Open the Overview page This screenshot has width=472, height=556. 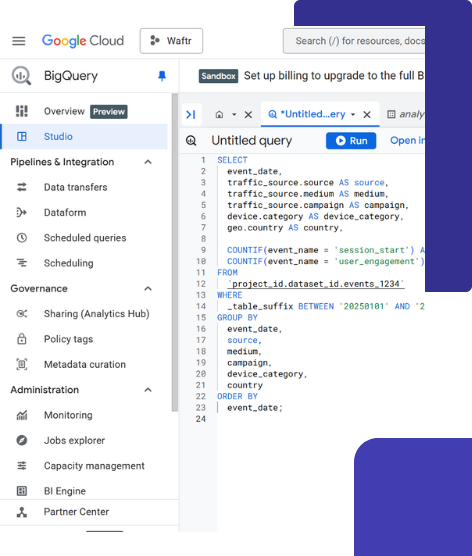(x=64, y=111)
